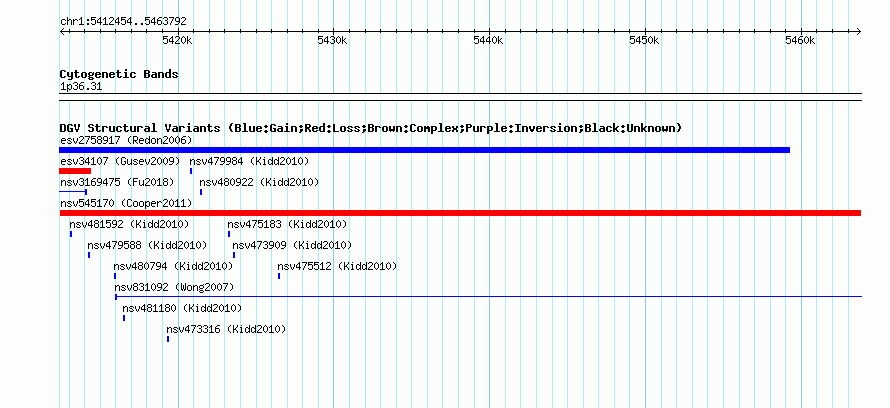Open the esv34107 (Gusev2009) label
The image size is (890, 408).
point(120,161)
